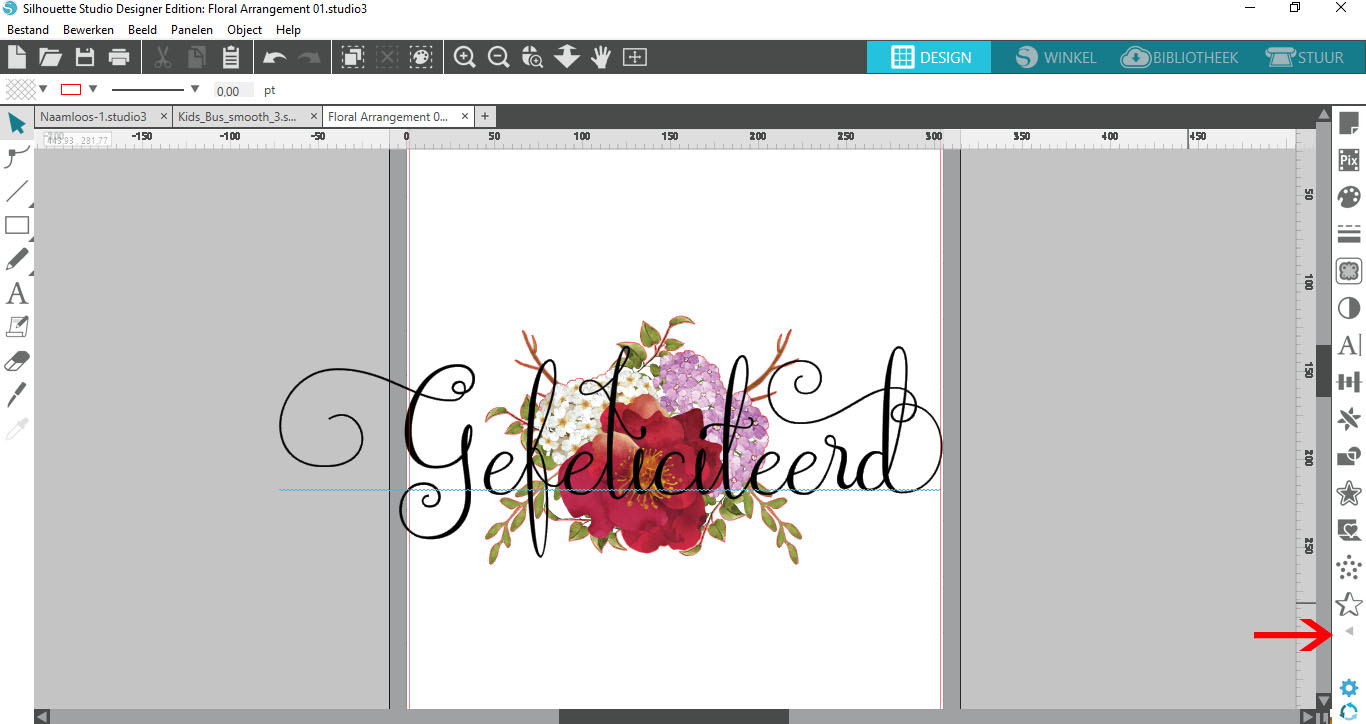
Task: Zoom out with the magnifier minus icon
Action: coord(498,57)
